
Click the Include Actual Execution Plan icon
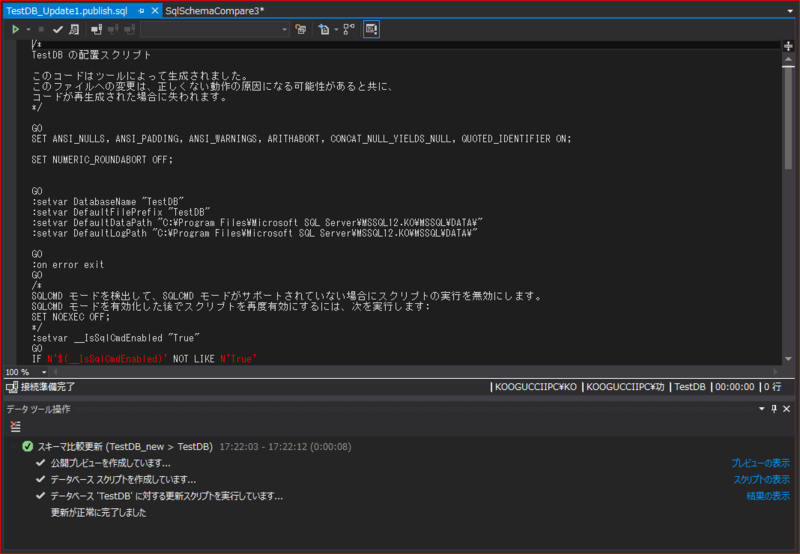pyautogui.click(x=349, y=30)
